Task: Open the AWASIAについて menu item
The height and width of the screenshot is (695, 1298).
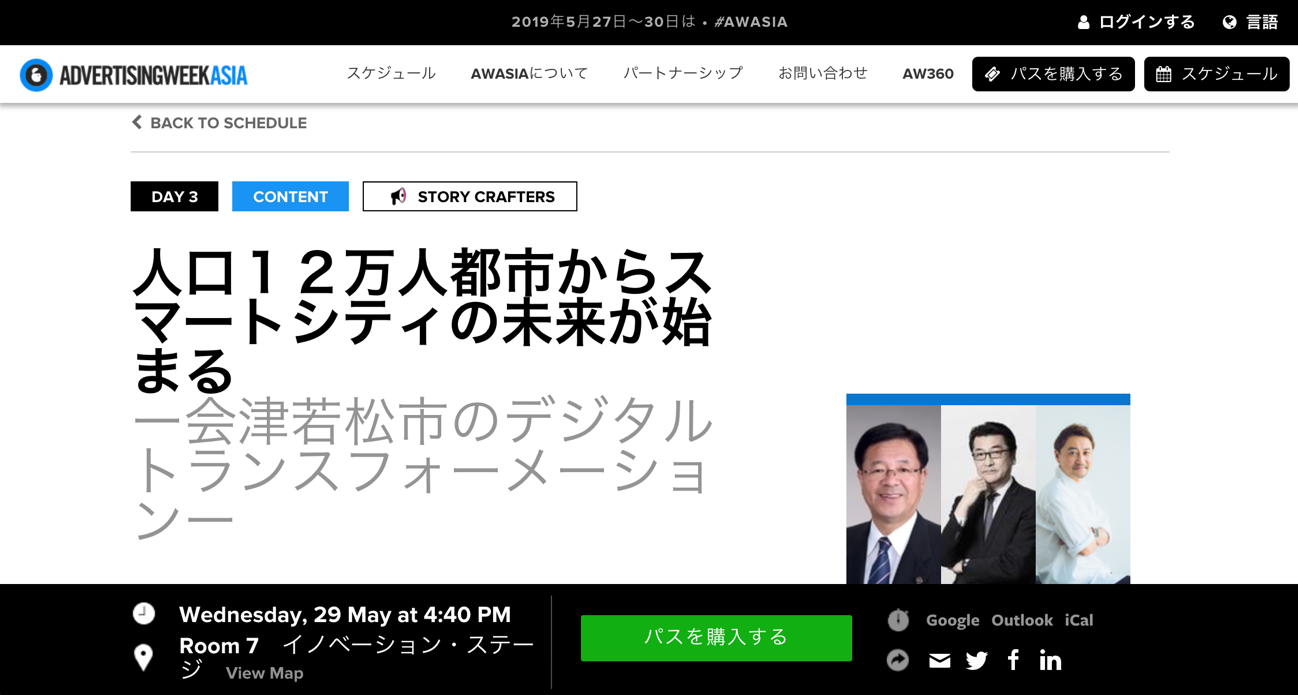Action: click(529, 74)
